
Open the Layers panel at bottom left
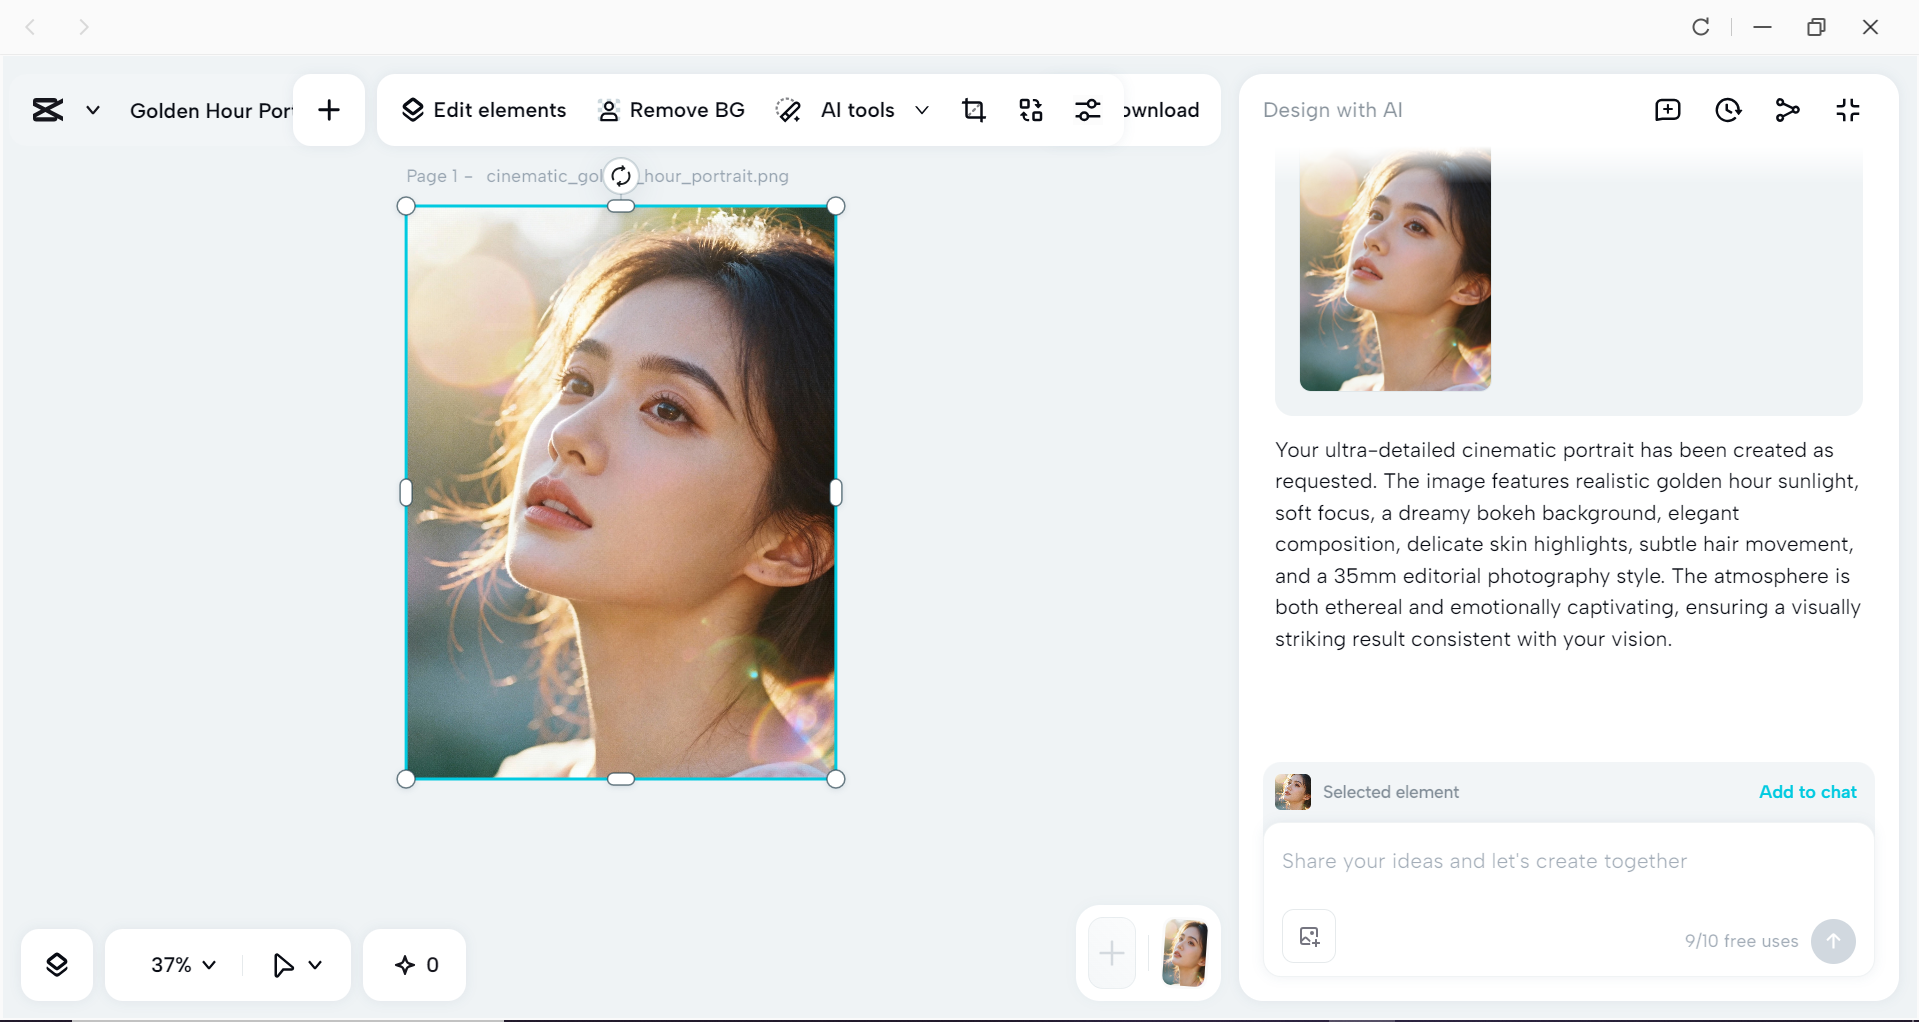[57, 964]
